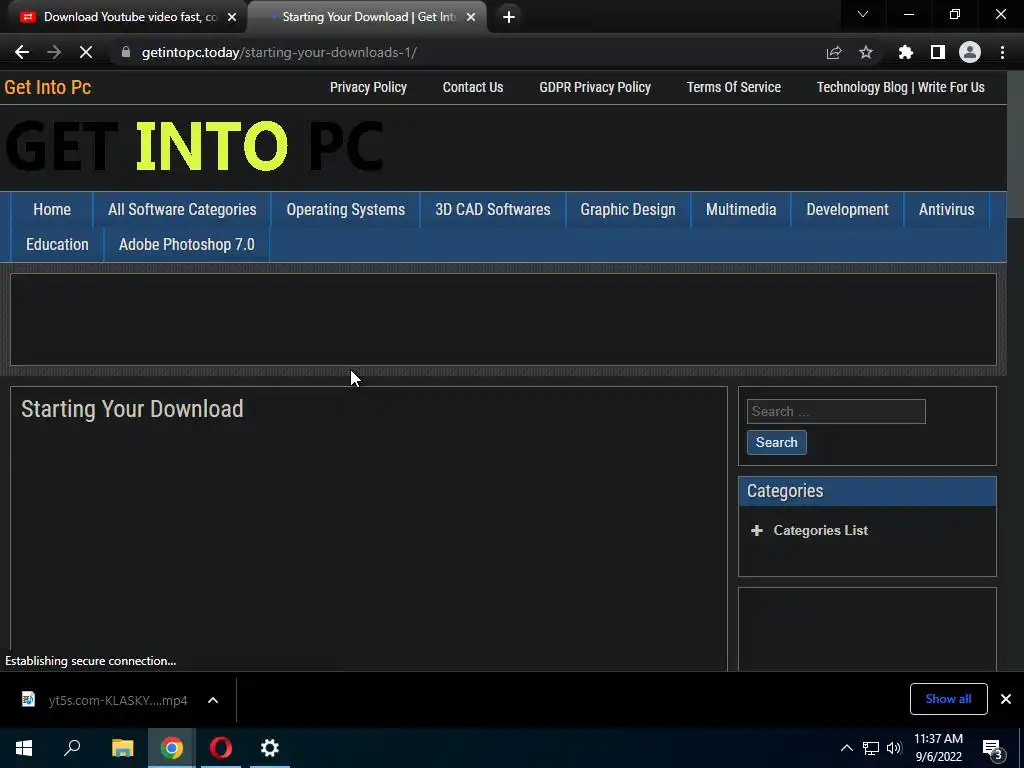1024x768 pixels.
Task: Click the address bar URL
Action: coord(280,52)
